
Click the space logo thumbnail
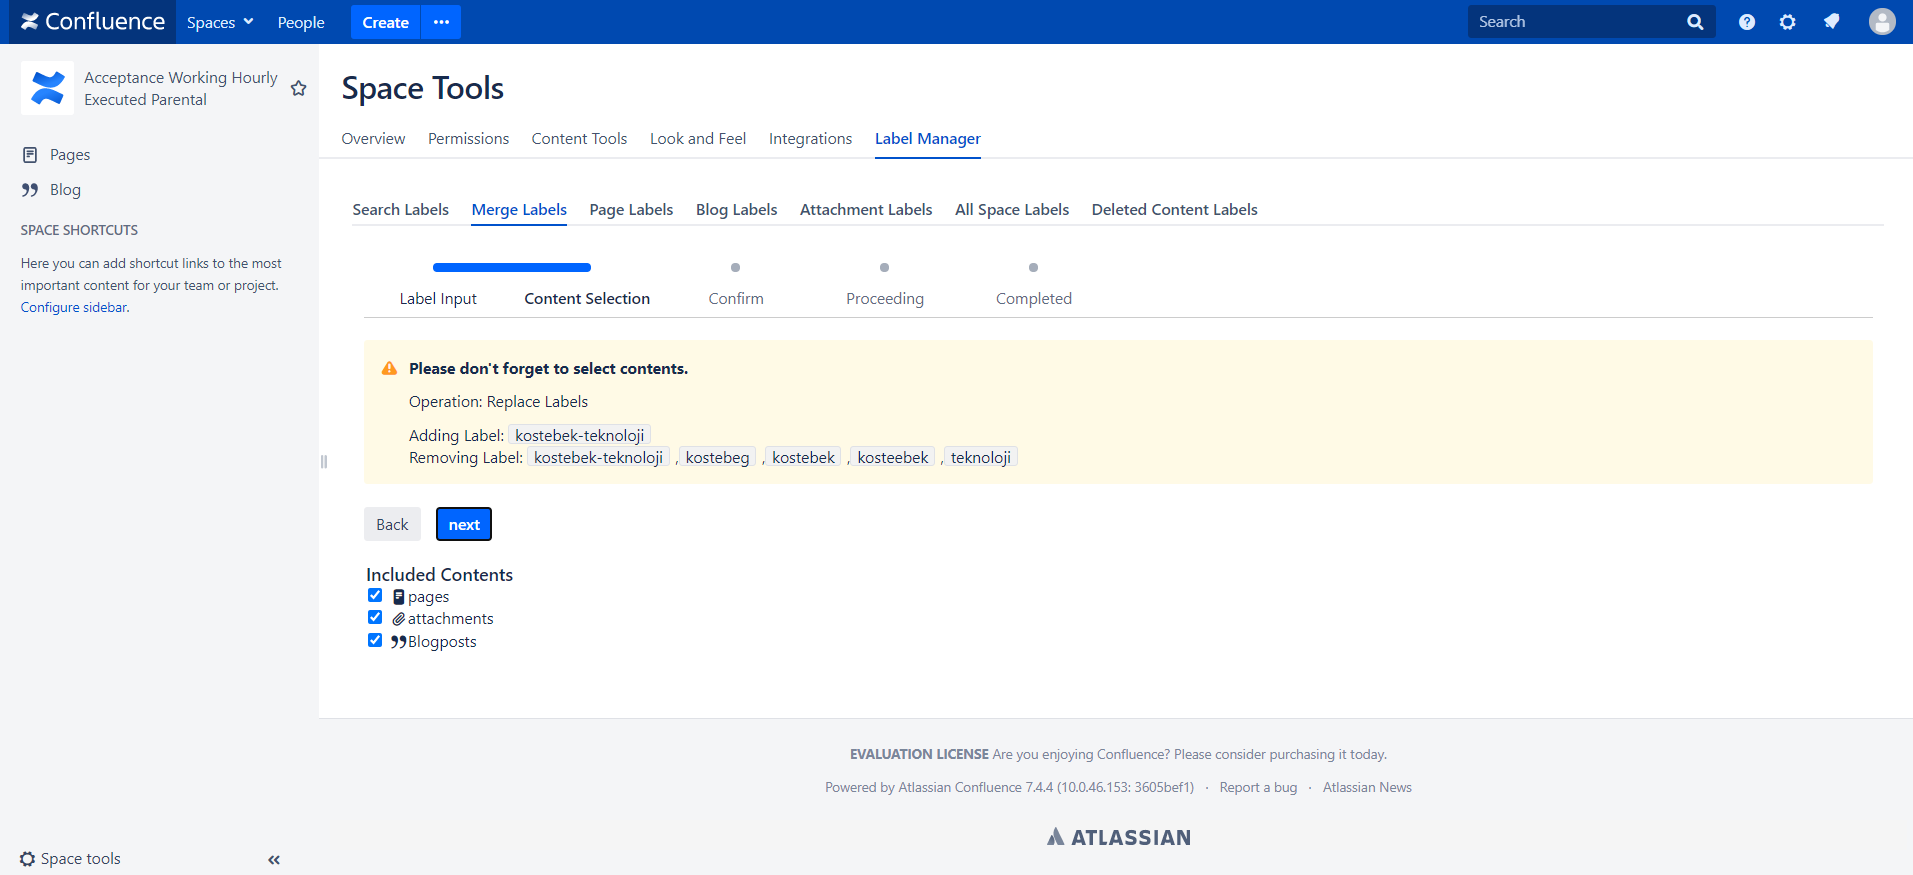pos(47,88)
